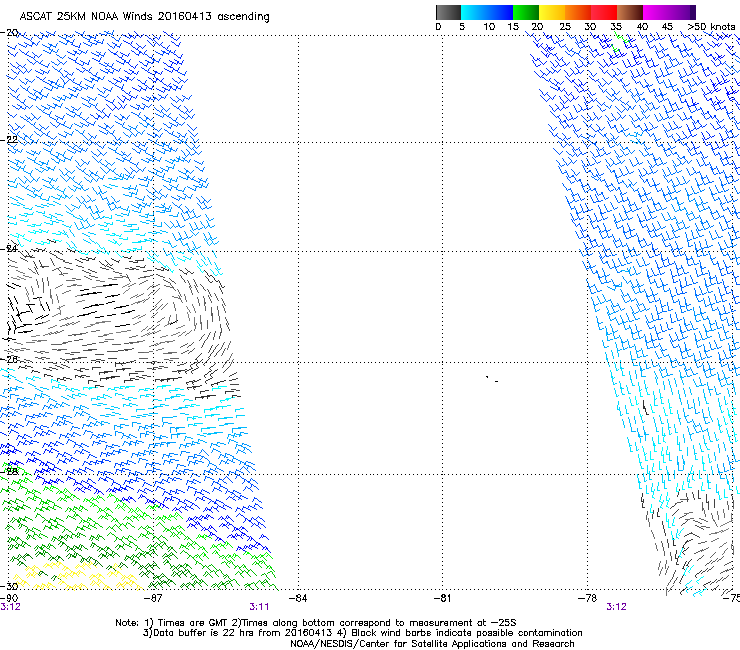Click the "-81" longitude axis label

[x=442, y=598]
